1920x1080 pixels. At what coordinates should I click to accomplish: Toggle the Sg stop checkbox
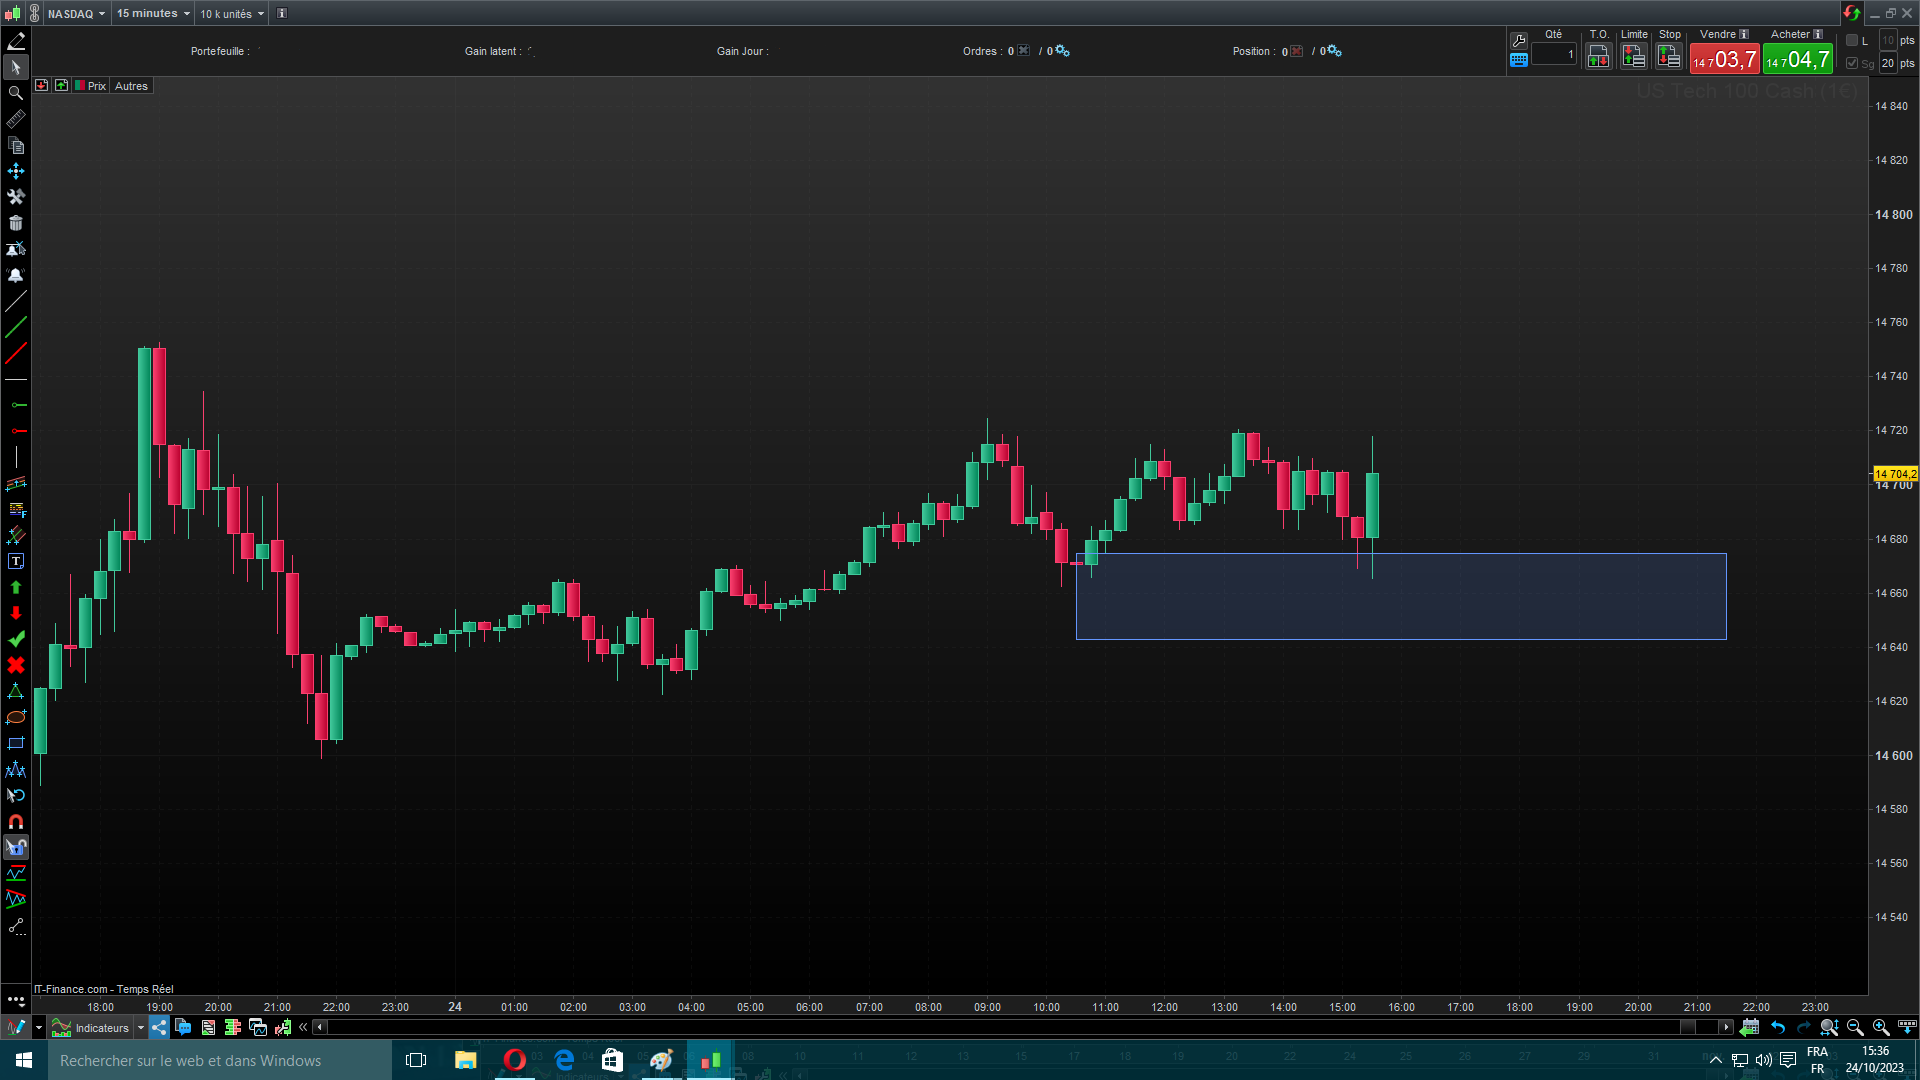pos(1852,63)
